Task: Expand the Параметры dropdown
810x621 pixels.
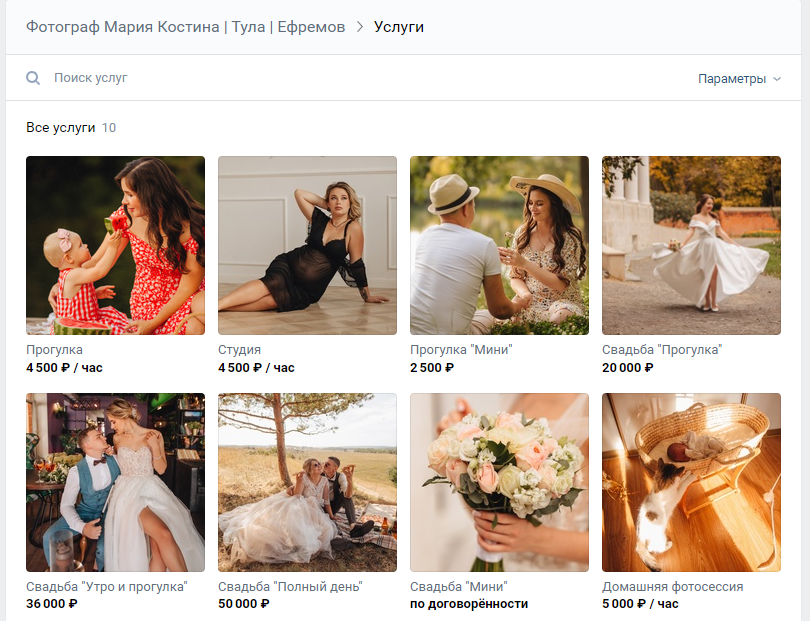Action: point(739,79)
